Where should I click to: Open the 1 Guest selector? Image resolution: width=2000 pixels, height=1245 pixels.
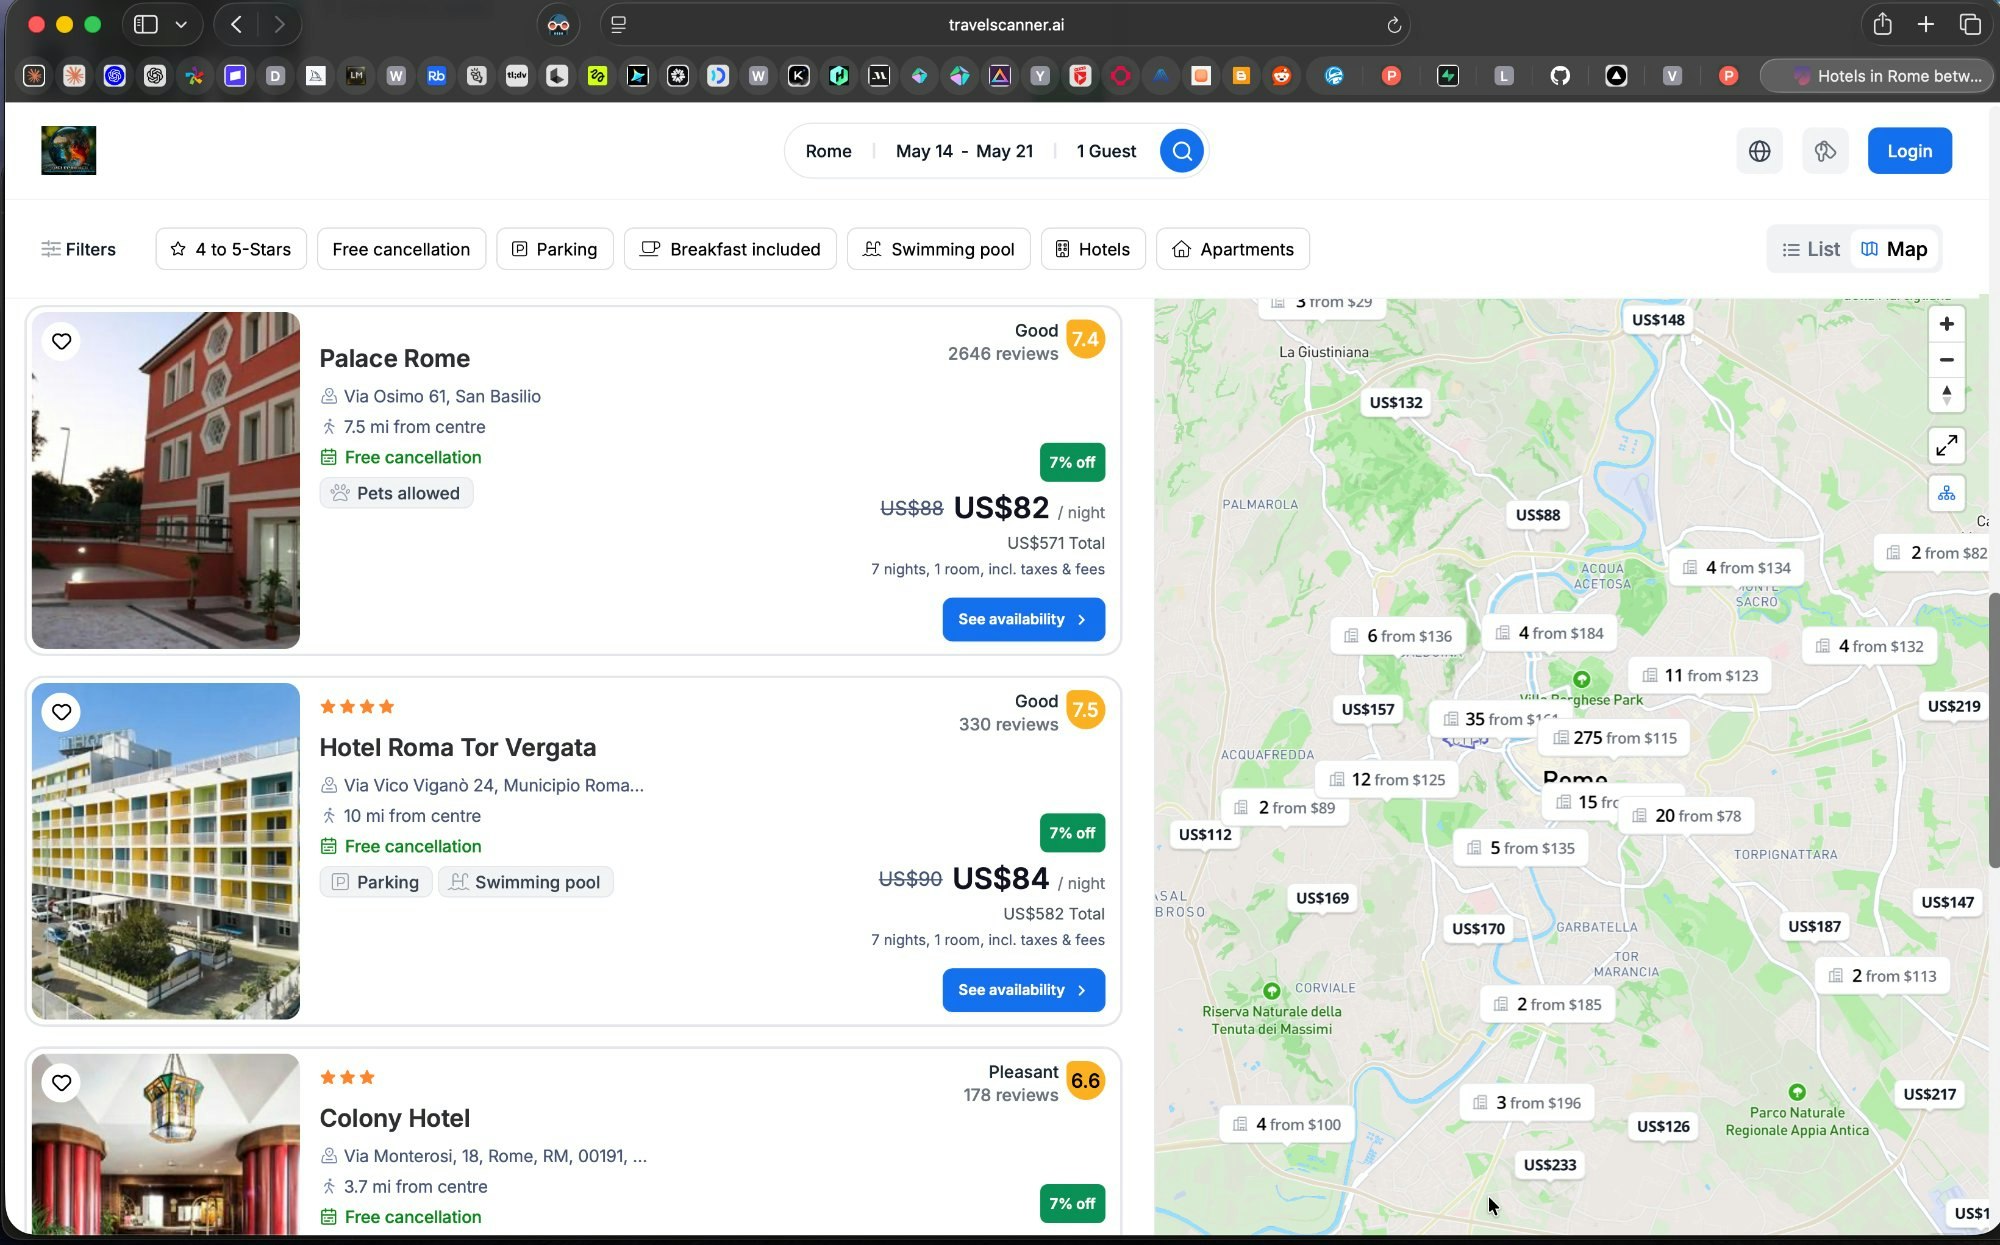(x=1106, y=150)
